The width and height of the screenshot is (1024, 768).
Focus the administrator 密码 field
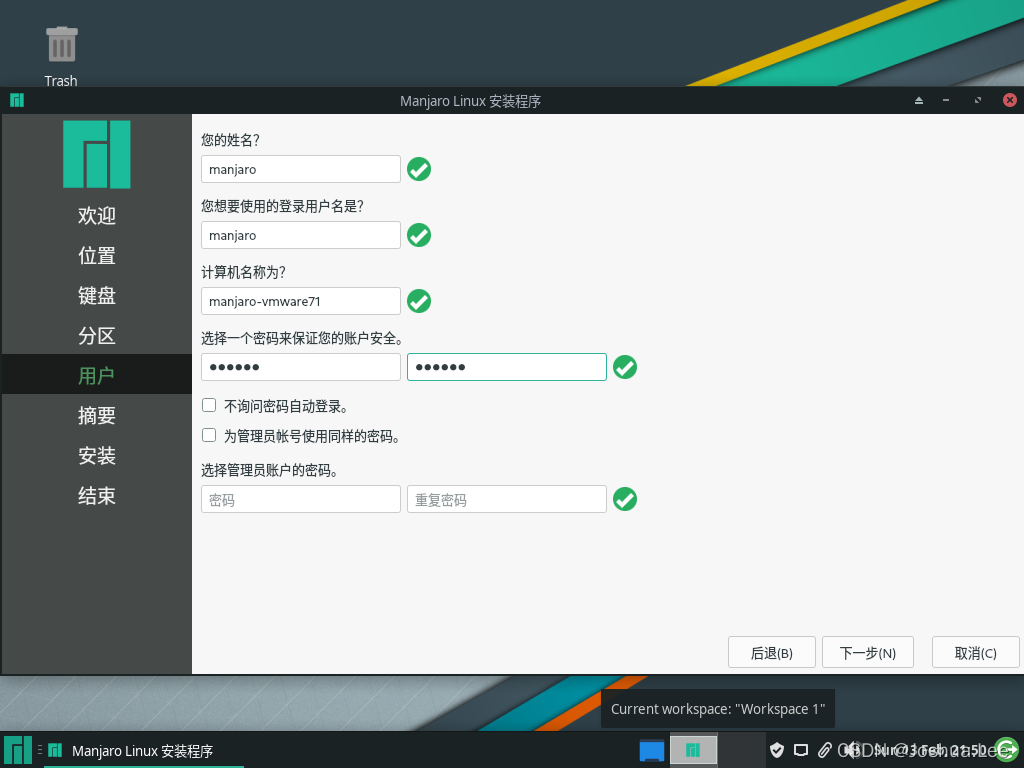coord(301,499)
